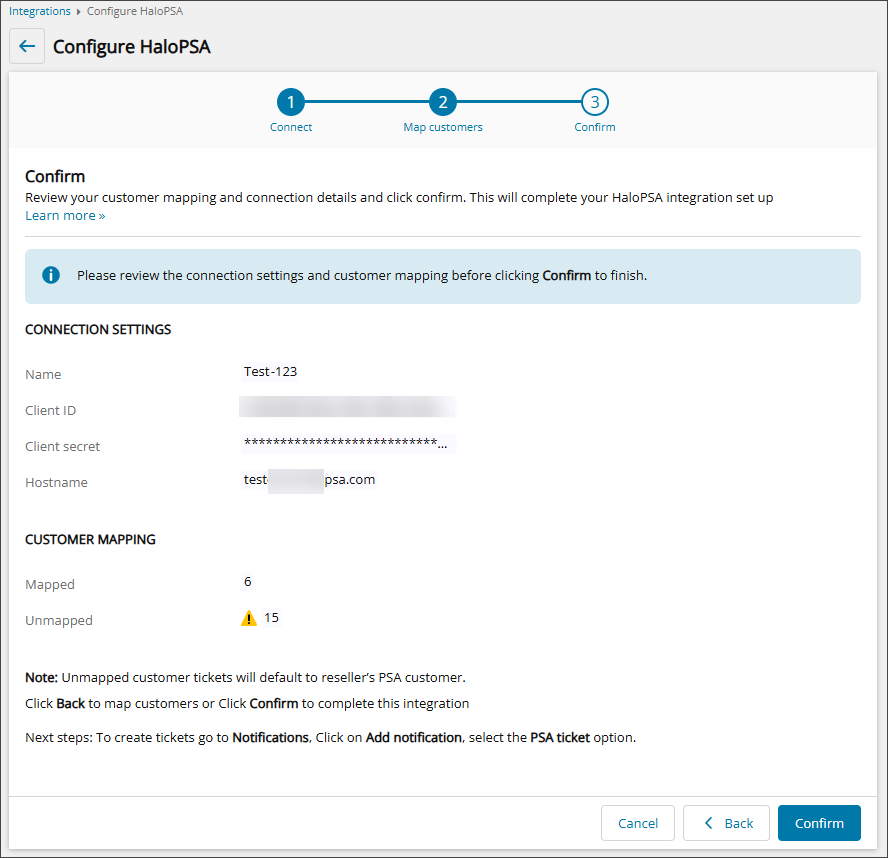
Task: Click the blue info icon in the banner
Action: (x=50, y=275)
